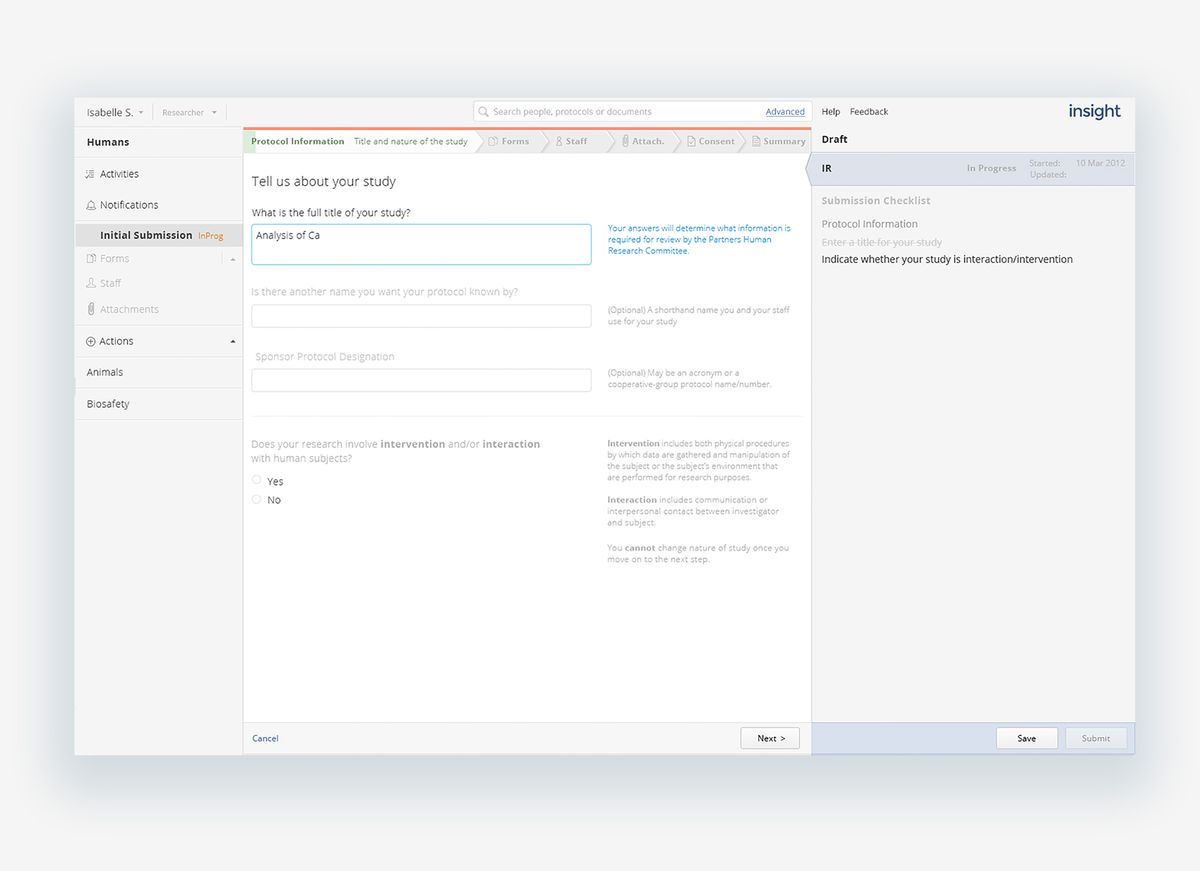Select Yes for intervention or interaction
Screen dimensions: 1200x871
257,480
